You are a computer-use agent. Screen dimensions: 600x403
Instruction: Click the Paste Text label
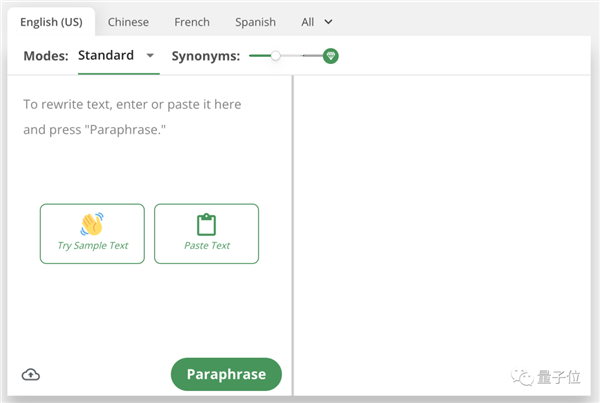point(207,246)
